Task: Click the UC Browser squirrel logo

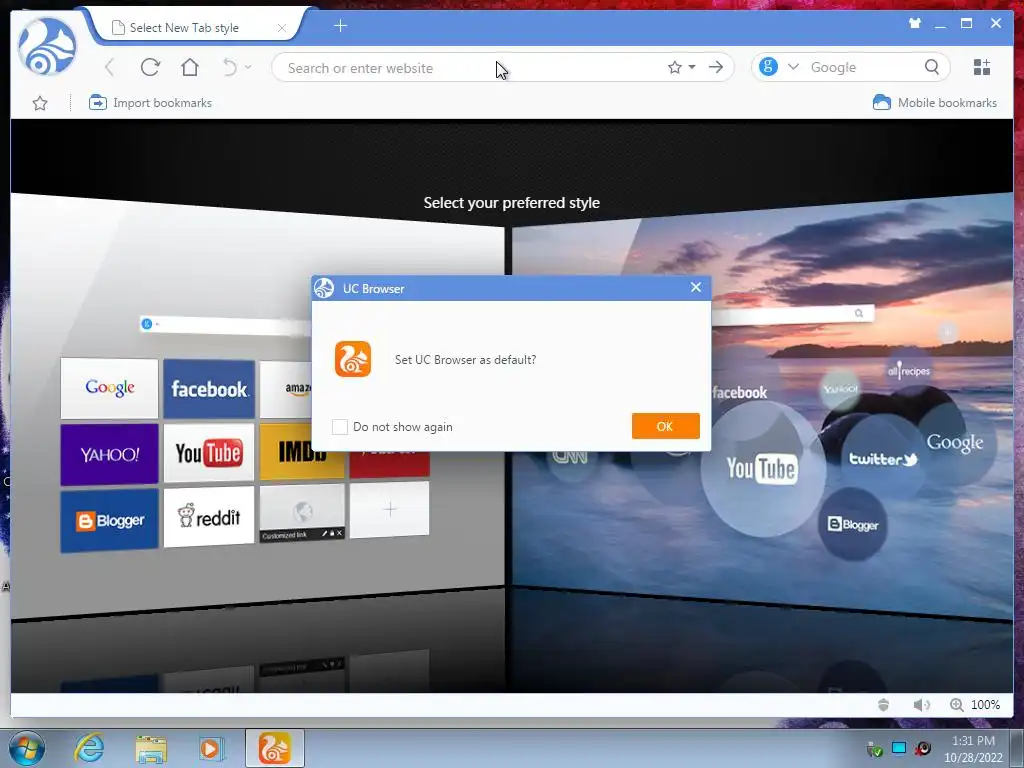Action: [47, 47]
